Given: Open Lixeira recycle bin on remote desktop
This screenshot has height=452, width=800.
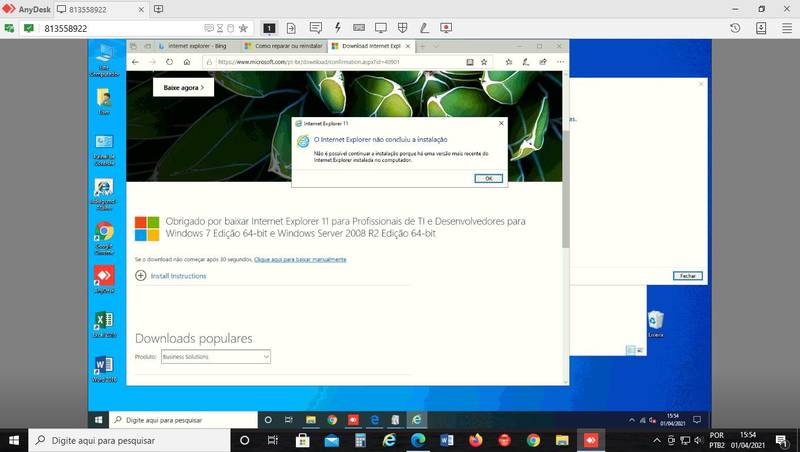Looking at the screenshot, I should (x=656, y=324).
